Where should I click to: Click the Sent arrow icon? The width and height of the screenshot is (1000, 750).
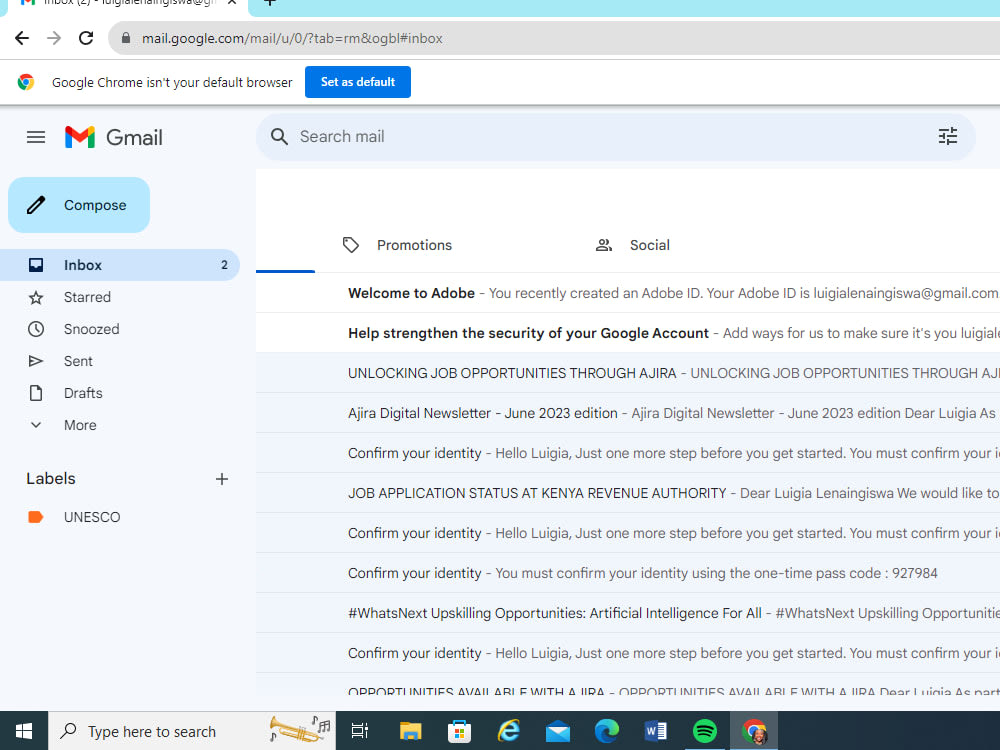[x=36, y=361]
